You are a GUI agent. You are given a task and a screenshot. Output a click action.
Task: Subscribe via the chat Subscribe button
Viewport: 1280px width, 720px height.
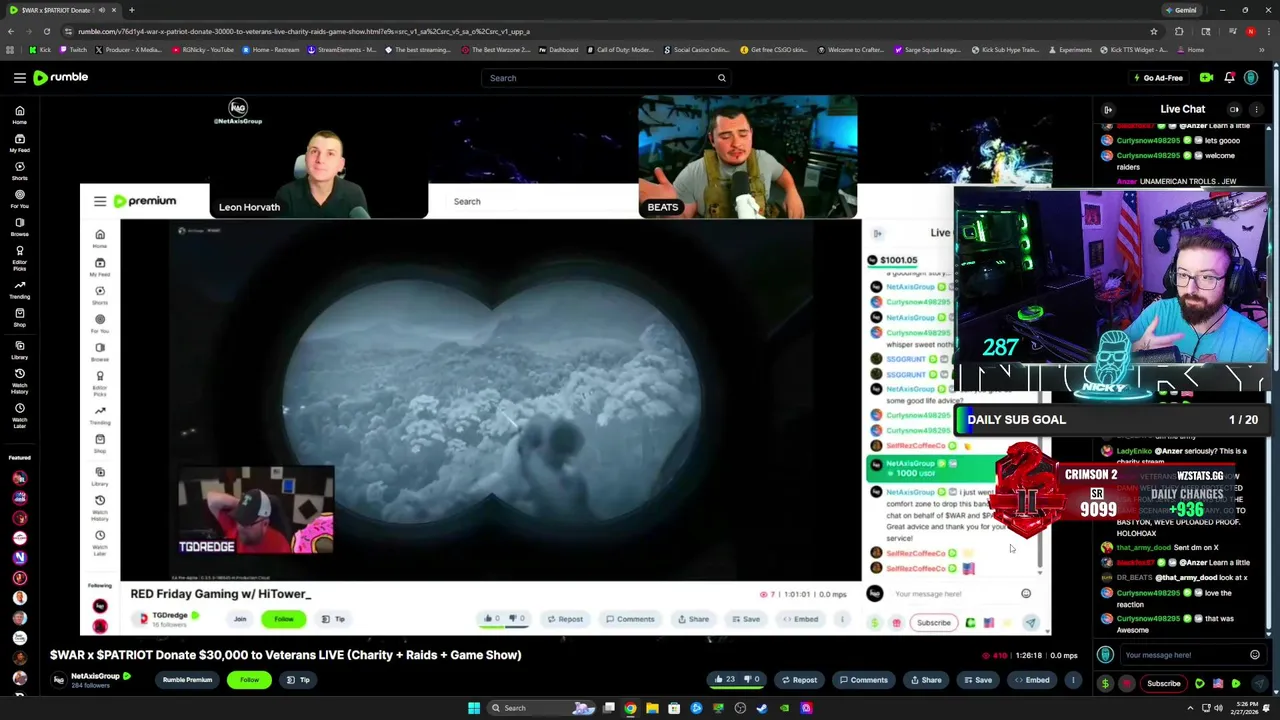pos(1163,684)
